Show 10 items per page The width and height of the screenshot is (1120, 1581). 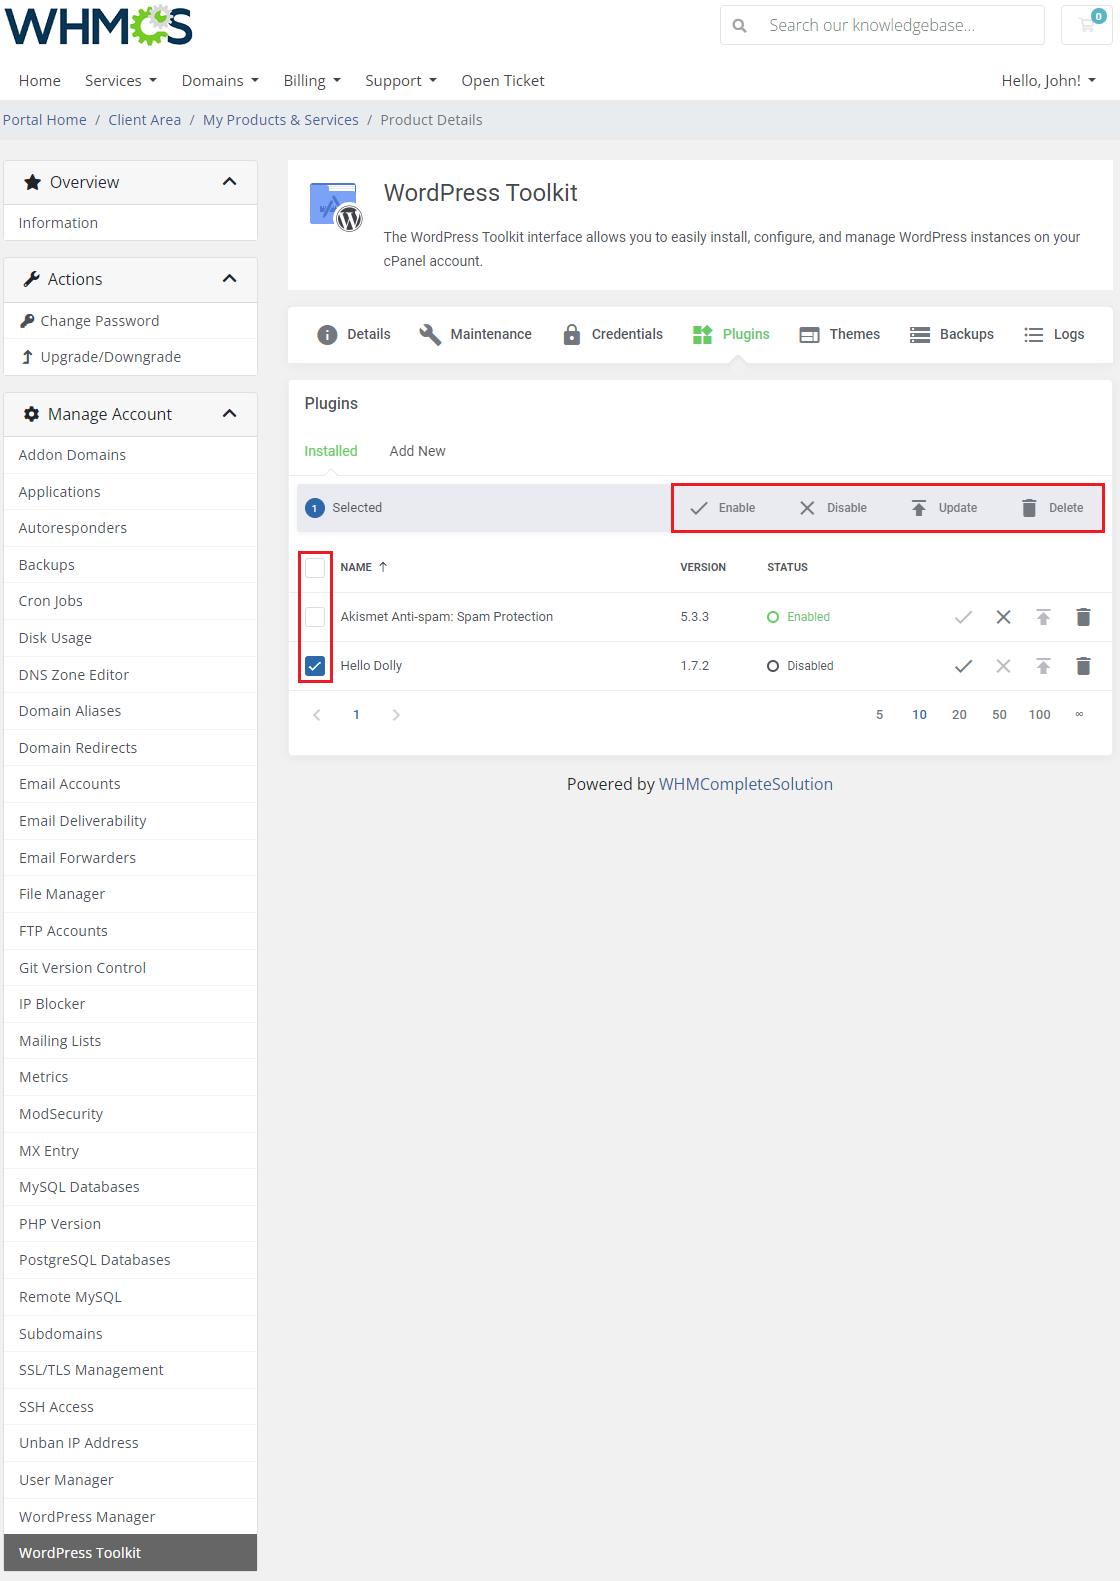pyautogui.click(x=920, y=715)
